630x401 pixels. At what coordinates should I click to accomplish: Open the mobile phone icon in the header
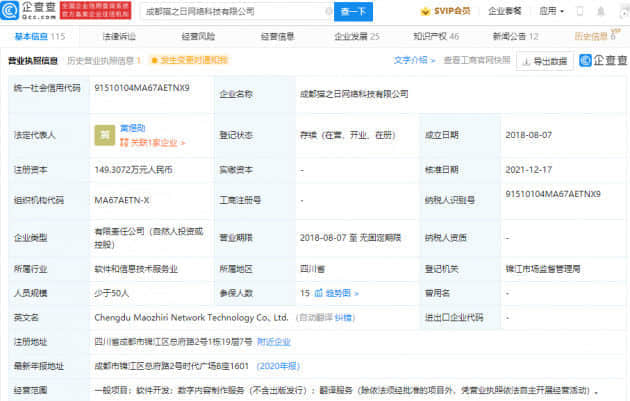[580, 11]
